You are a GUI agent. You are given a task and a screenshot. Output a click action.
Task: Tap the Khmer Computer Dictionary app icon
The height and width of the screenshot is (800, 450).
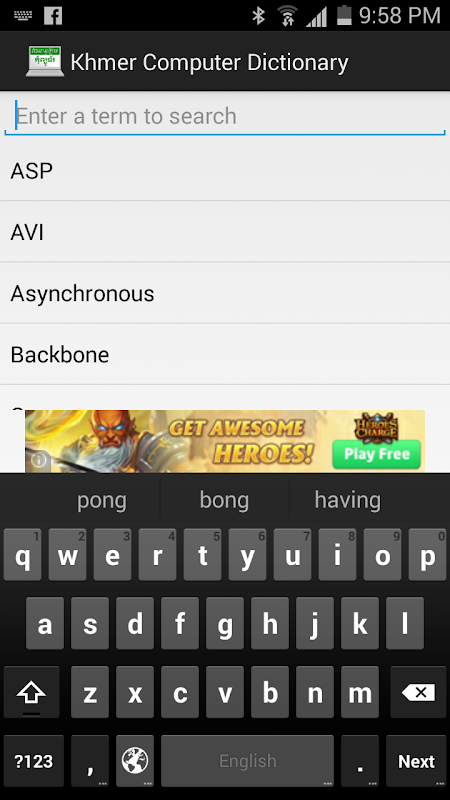45,61
